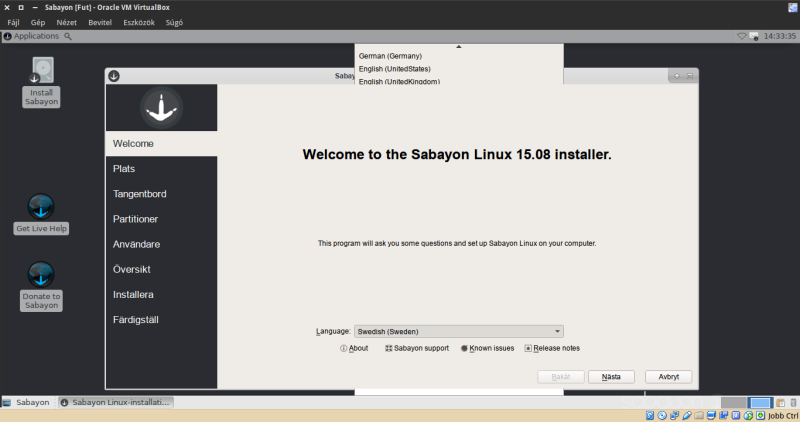Click the Sabayon taskbar button
800x422 pixels.
tap(27, 403)
